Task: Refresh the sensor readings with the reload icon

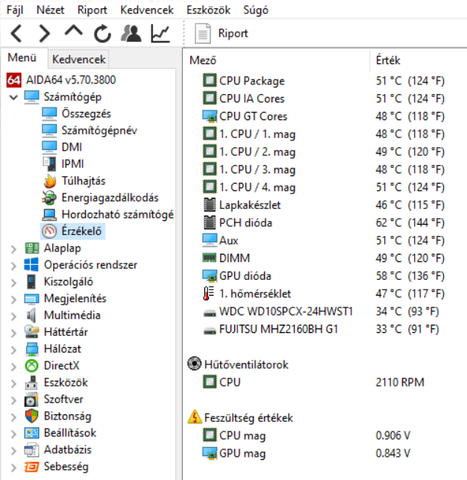Action: (102, 33)
